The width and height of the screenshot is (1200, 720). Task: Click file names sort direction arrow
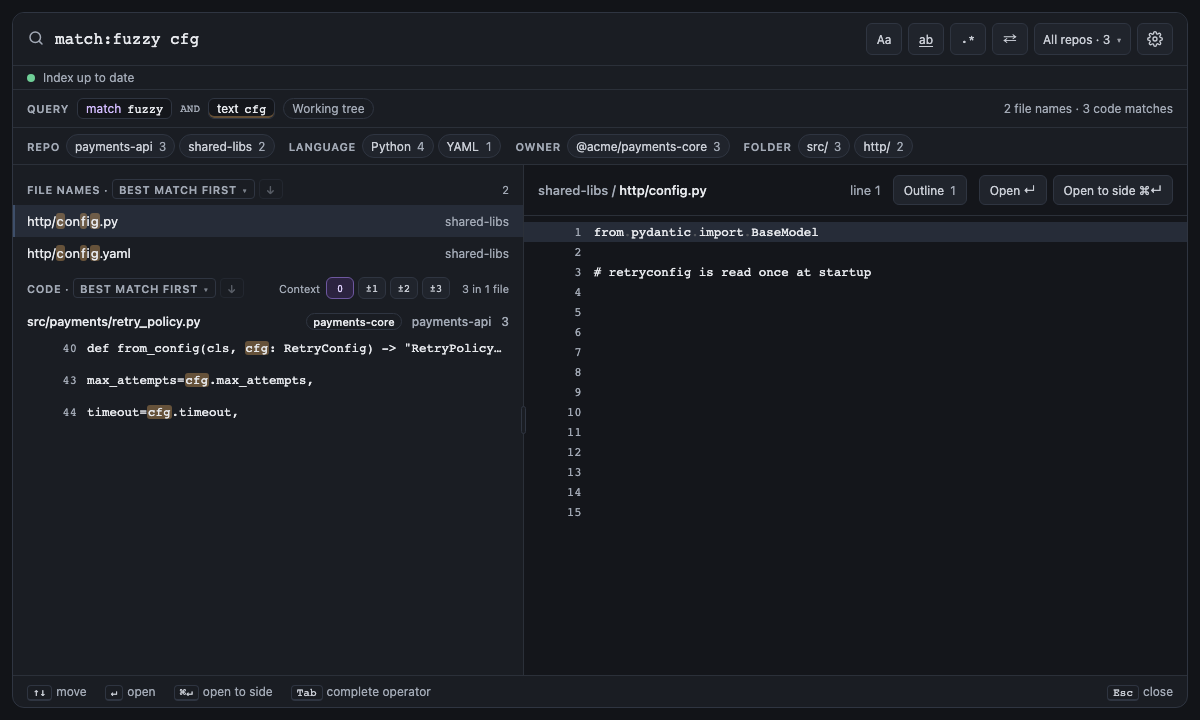tap(270, 190)
